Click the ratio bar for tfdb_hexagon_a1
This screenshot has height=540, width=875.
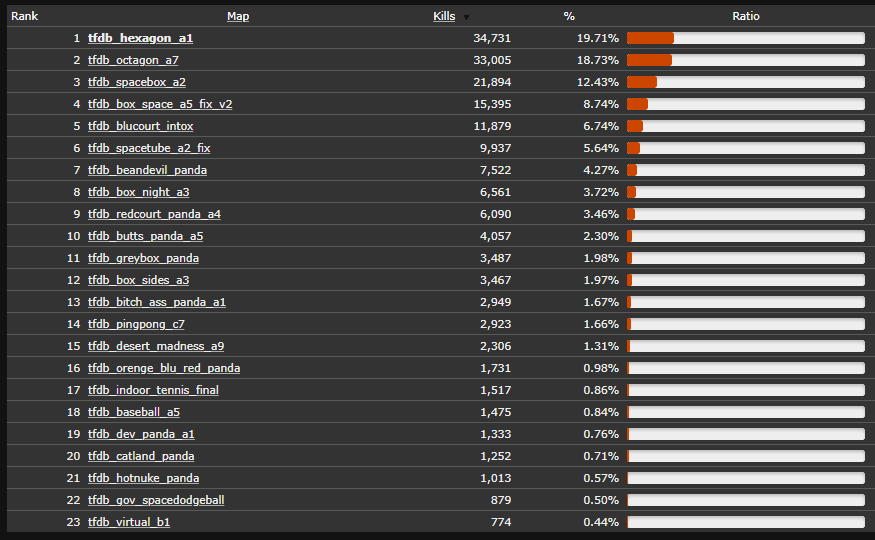point(746,38)
